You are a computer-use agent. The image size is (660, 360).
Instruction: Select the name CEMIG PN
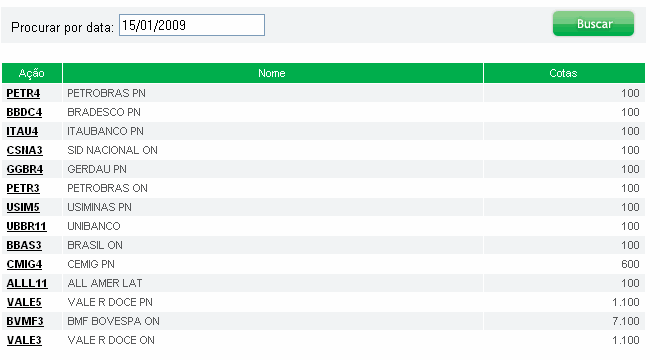coord(91,264)
